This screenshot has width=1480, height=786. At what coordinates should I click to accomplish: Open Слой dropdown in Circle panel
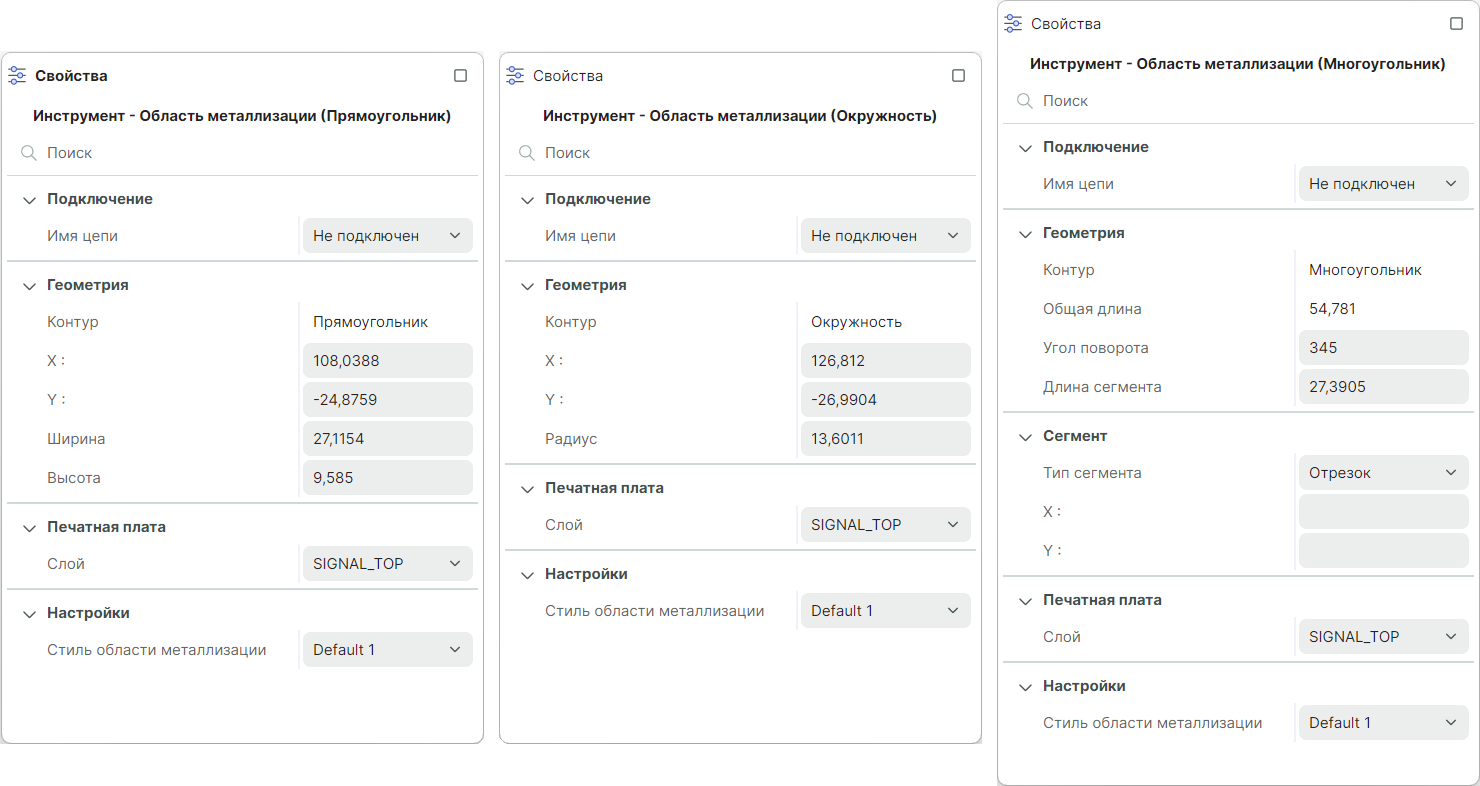pos(885,525)
